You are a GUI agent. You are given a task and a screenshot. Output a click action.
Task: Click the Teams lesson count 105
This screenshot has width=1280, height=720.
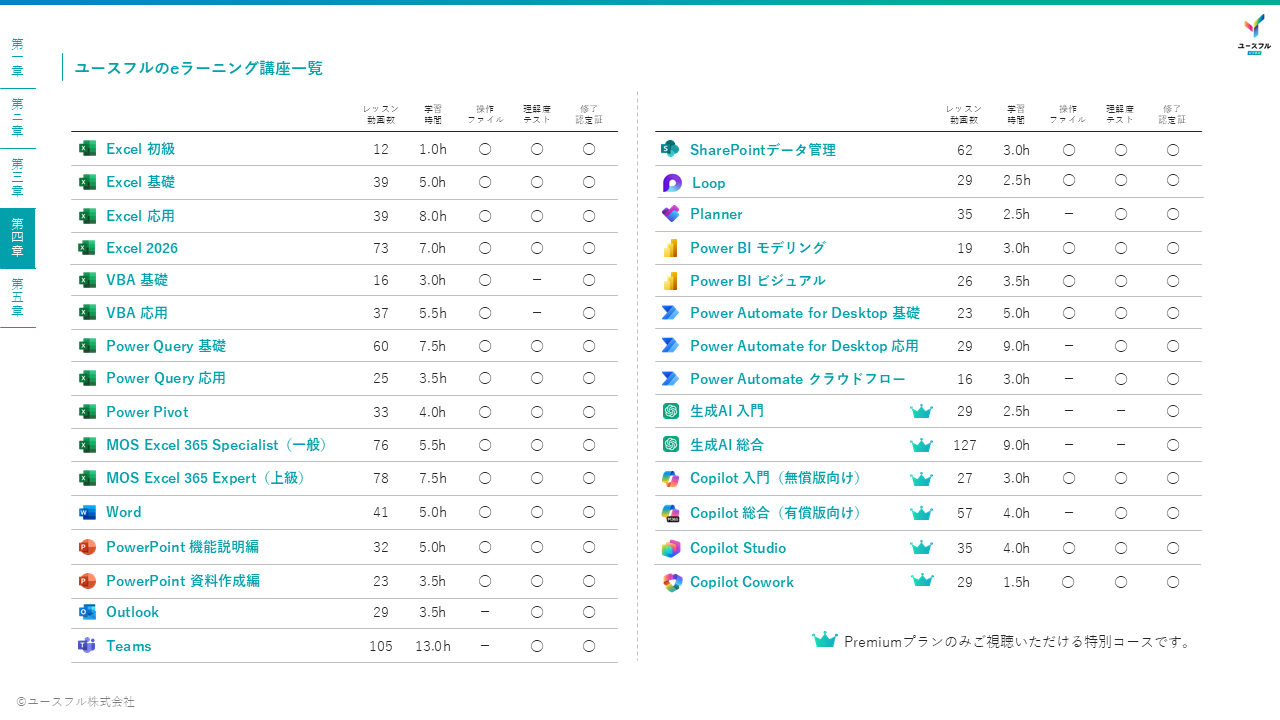381,646
